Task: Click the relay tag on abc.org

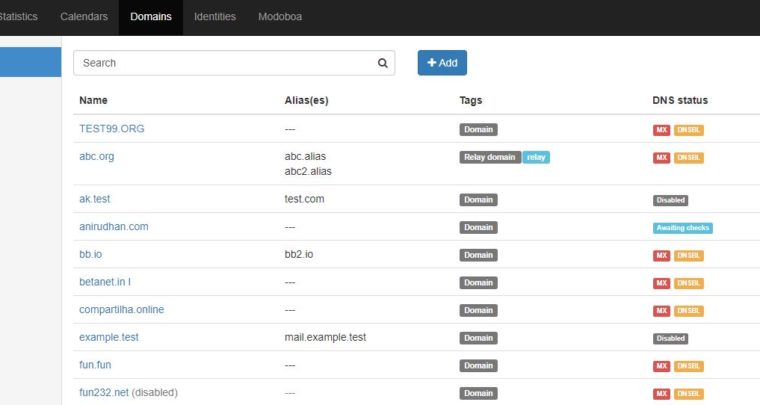Action: 536,157
